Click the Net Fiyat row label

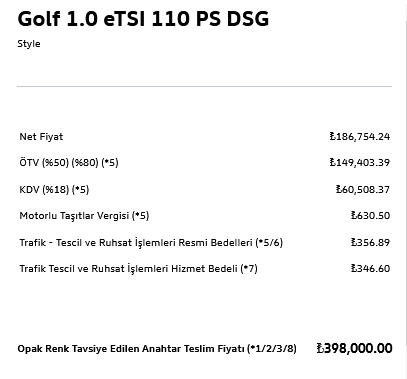coord(41,137)
